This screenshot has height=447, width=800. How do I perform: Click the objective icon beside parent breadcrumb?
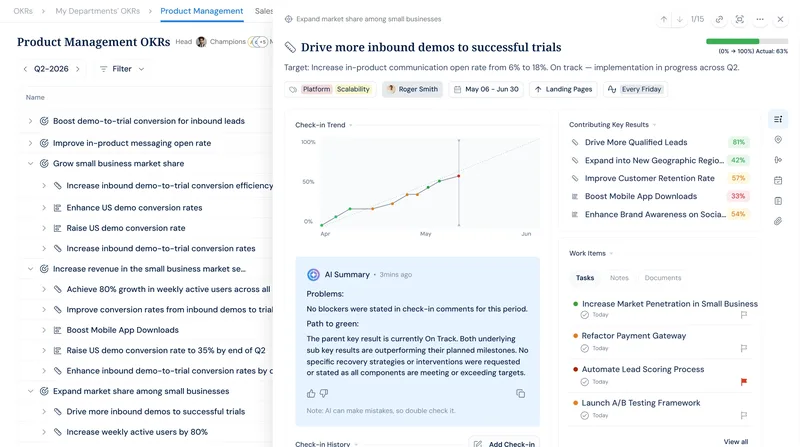click(289, 19)
